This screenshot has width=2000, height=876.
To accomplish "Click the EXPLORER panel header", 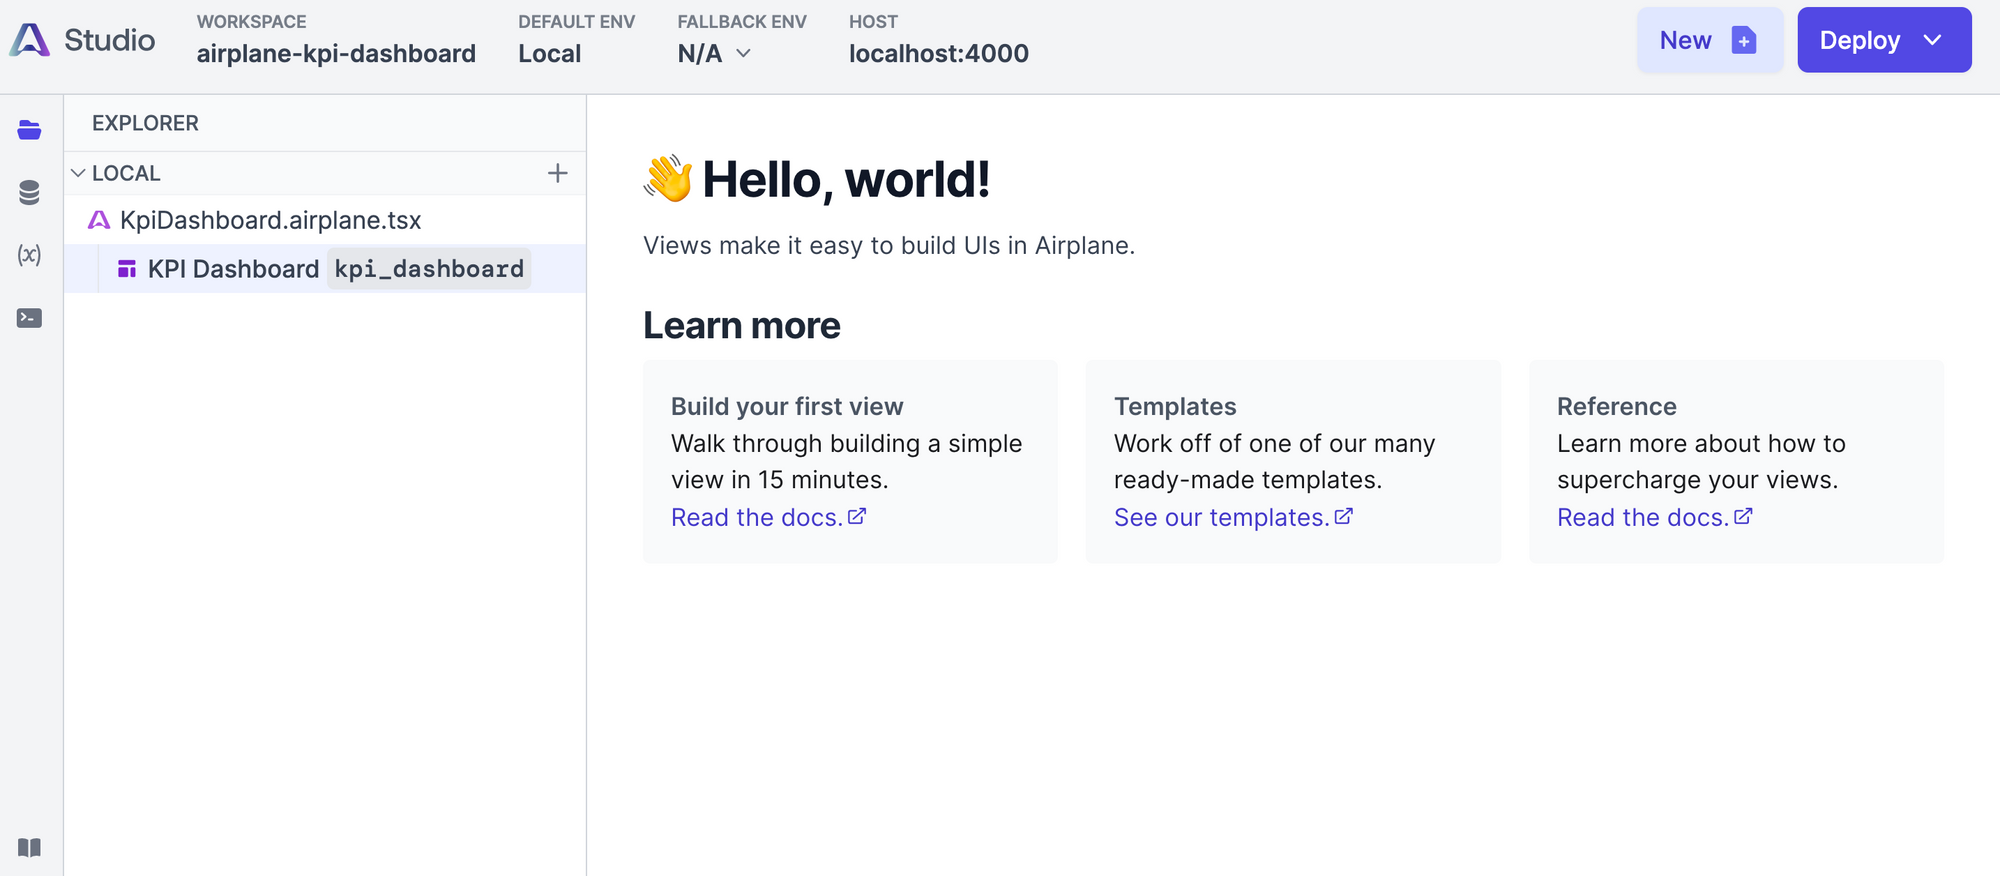I will tap(145, 123).
